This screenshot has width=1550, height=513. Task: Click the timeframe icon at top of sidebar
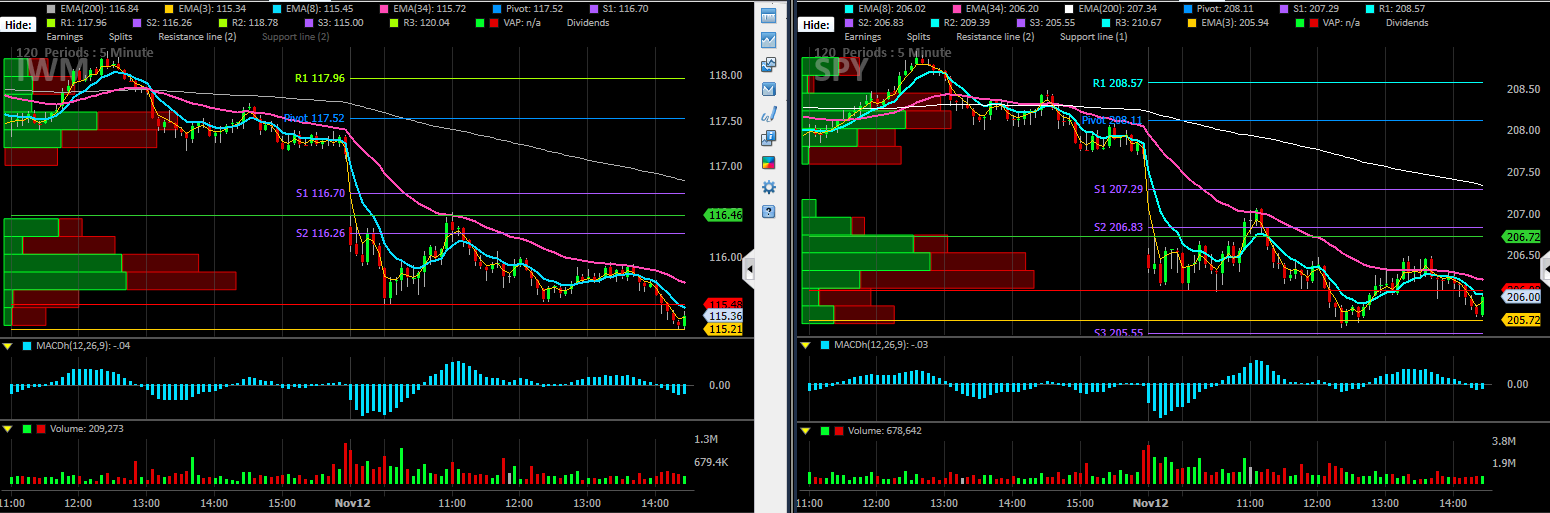[768, 15]
